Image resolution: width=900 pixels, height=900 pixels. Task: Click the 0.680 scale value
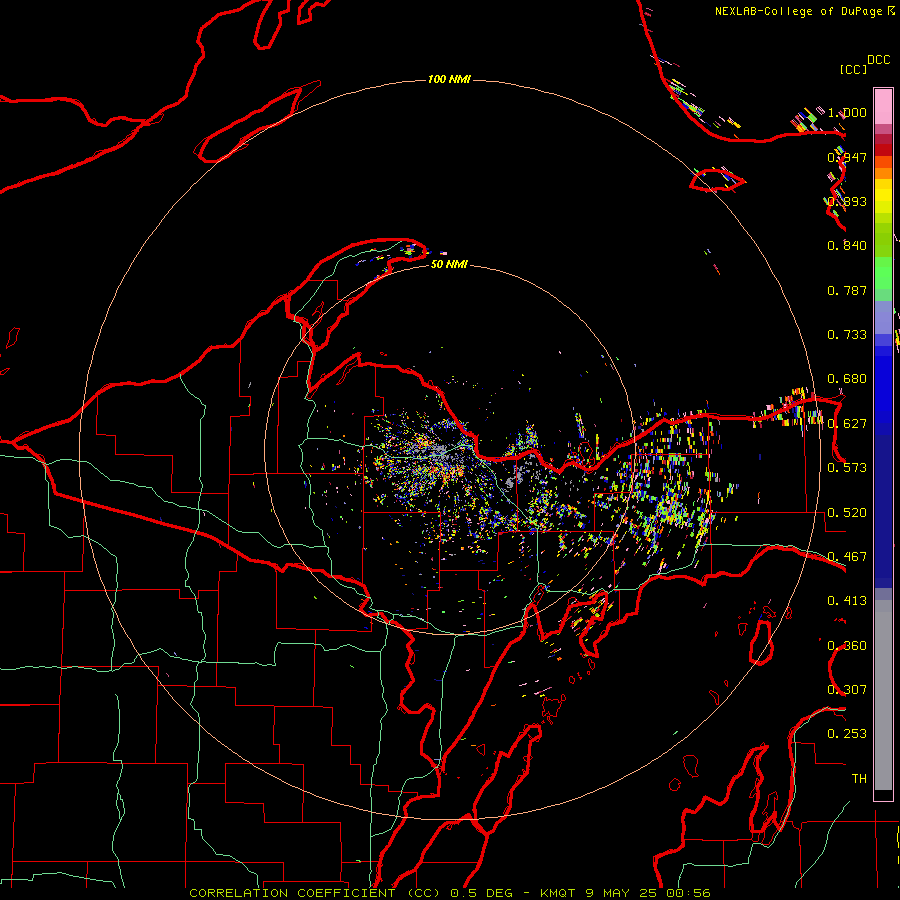(x=847, y=379)
